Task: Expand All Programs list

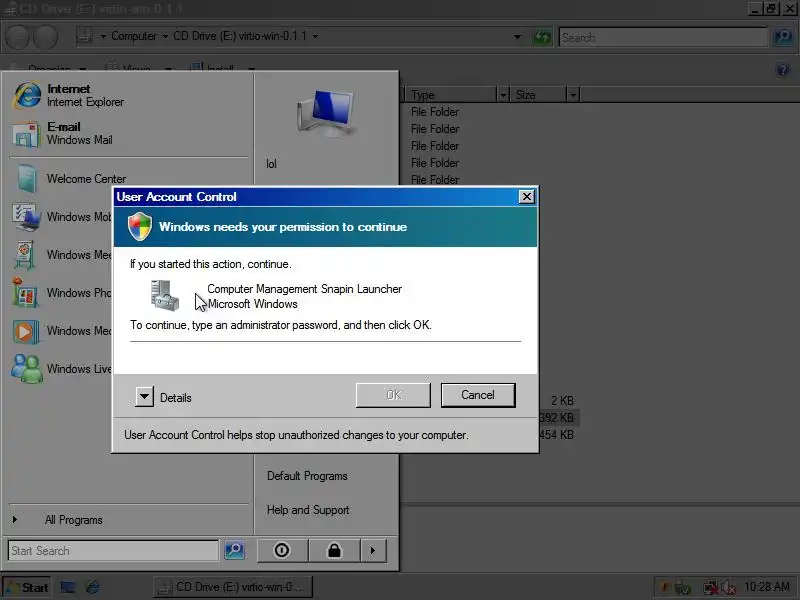Action: click(73, 520)
